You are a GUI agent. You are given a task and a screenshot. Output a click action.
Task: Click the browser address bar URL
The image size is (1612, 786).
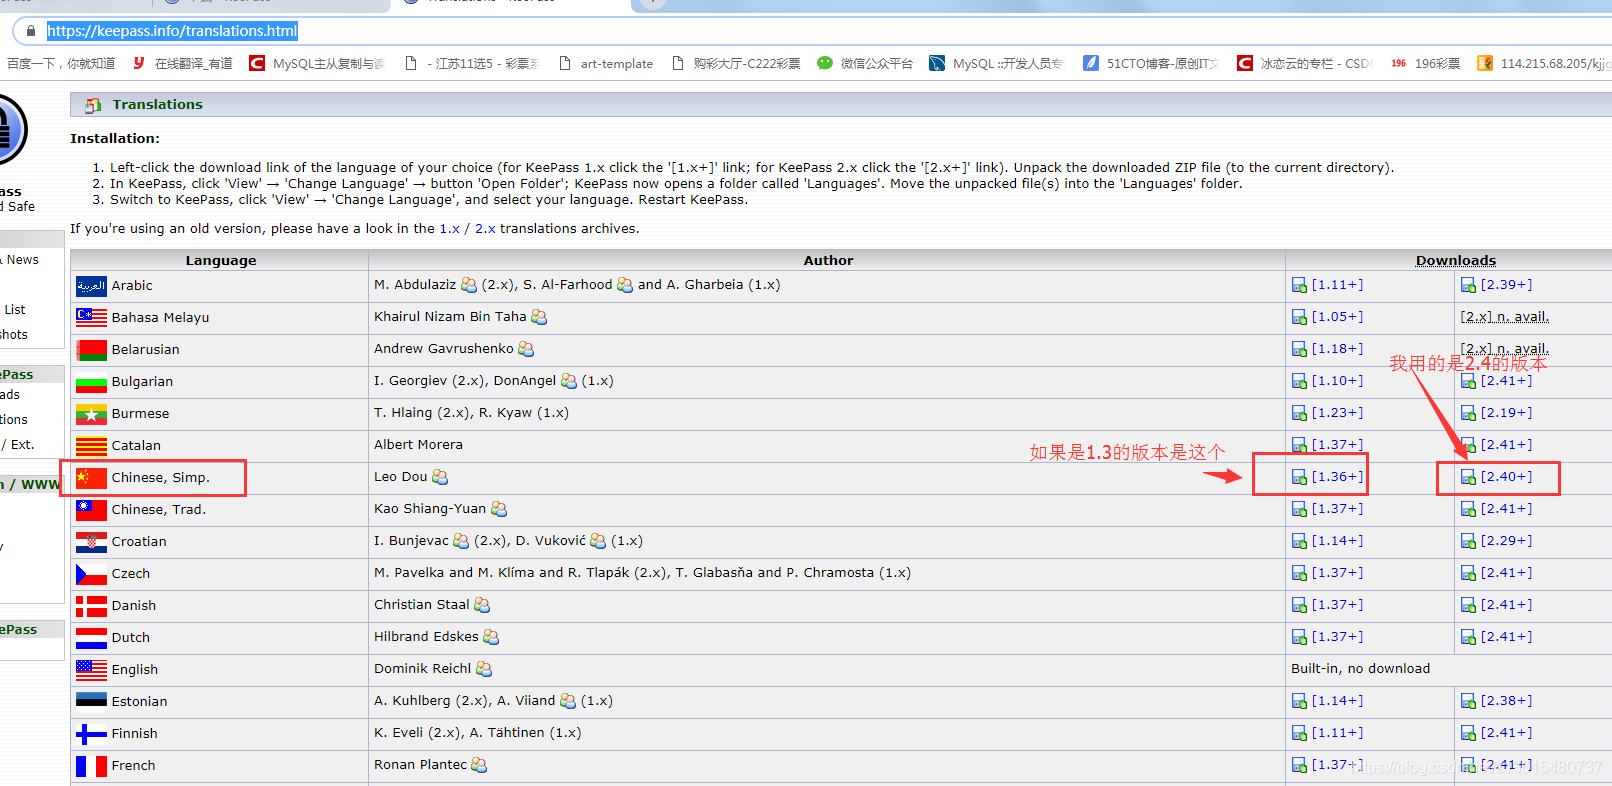[x=172, y=31]
